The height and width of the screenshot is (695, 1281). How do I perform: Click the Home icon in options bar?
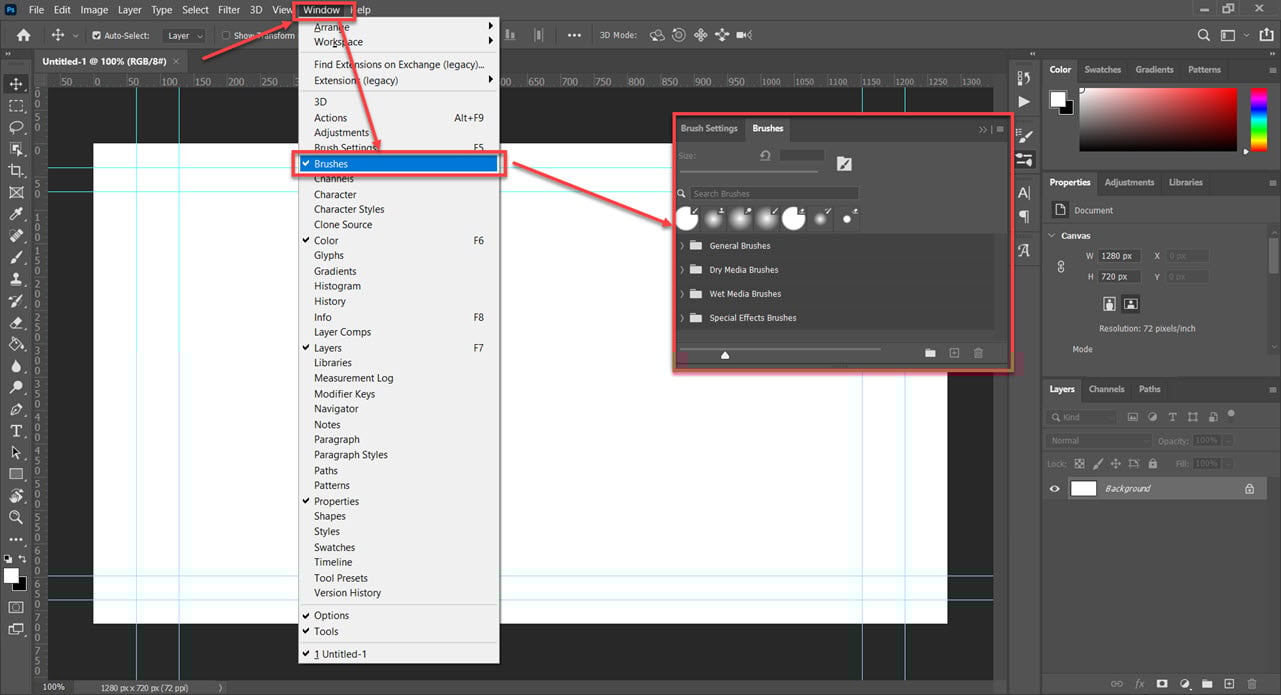[24, 35]
